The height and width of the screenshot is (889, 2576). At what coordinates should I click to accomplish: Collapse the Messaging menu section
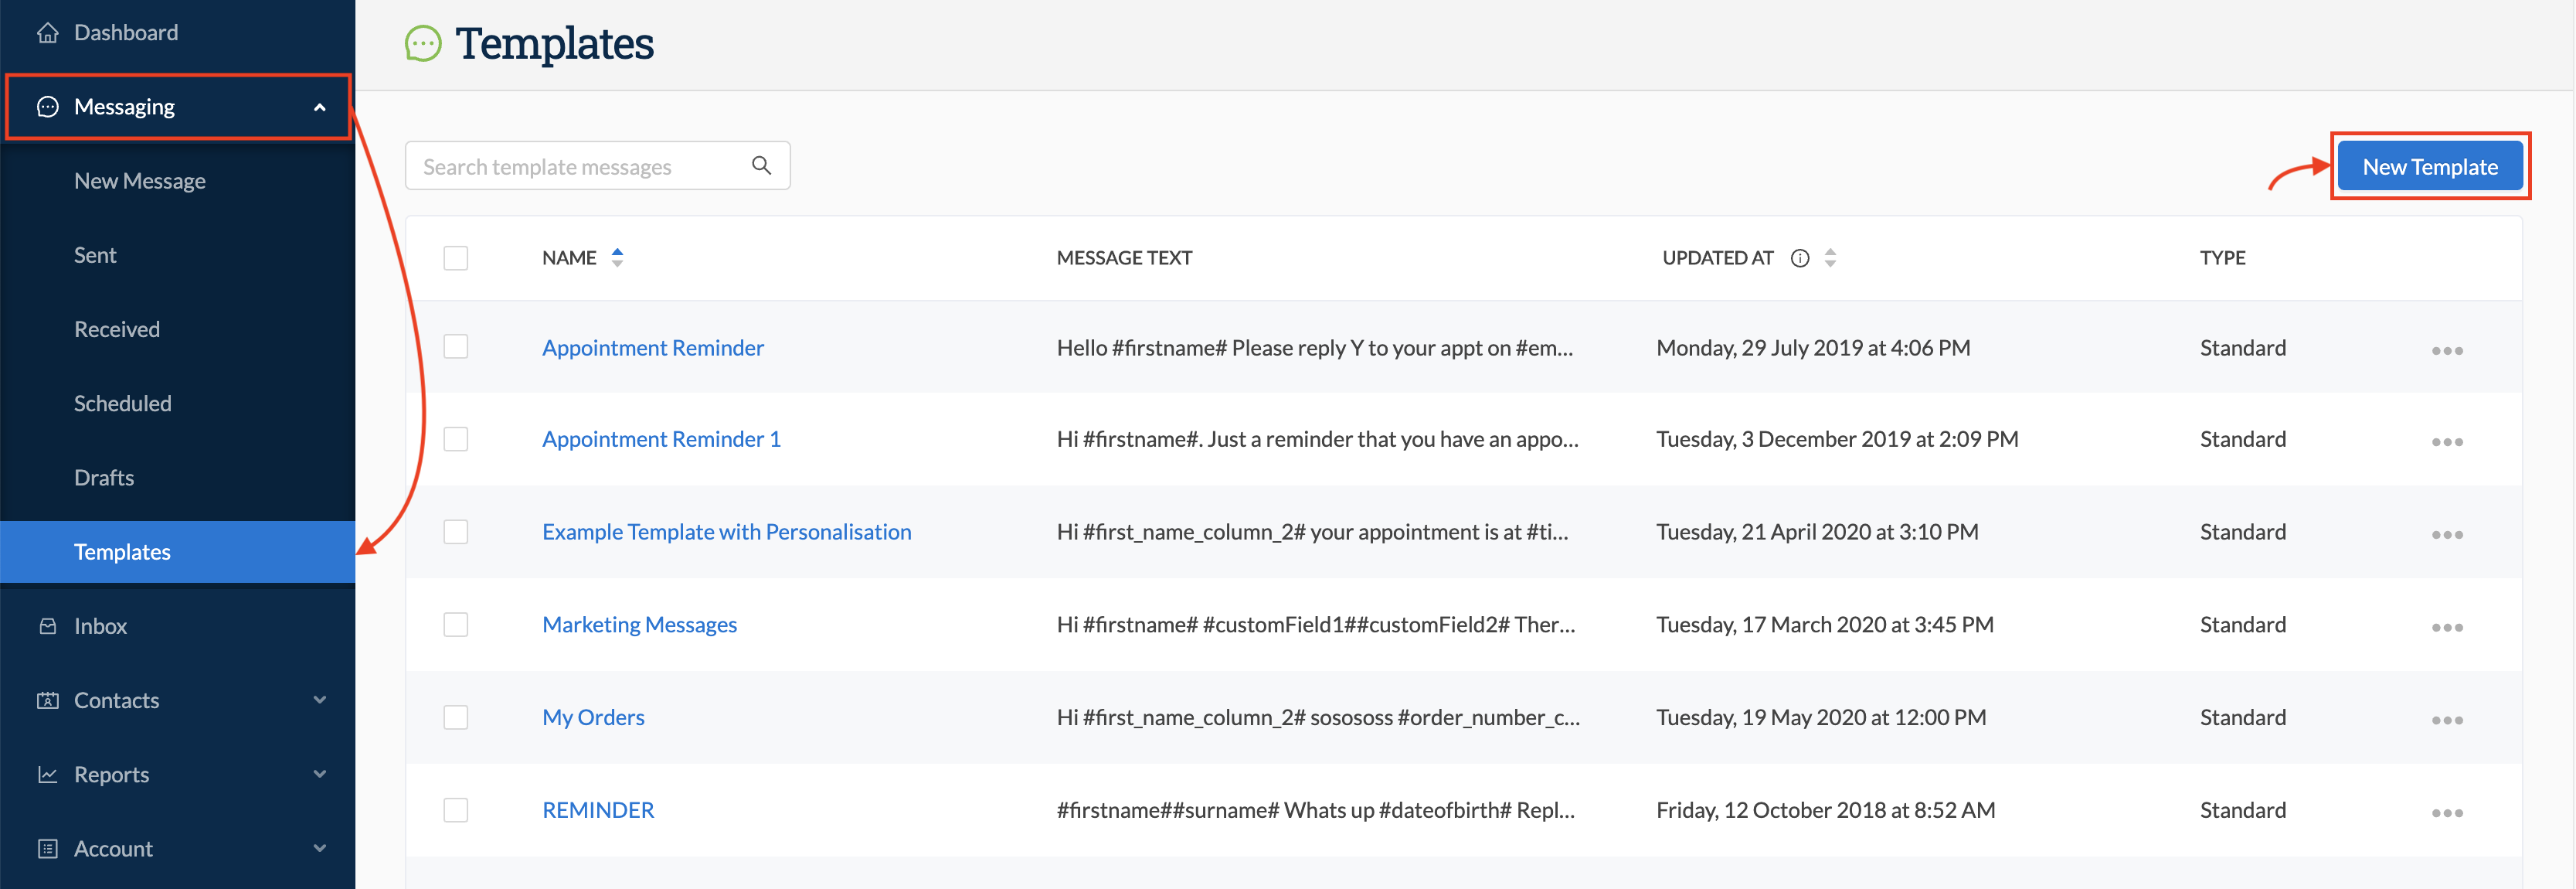click(x=319, y=107)
